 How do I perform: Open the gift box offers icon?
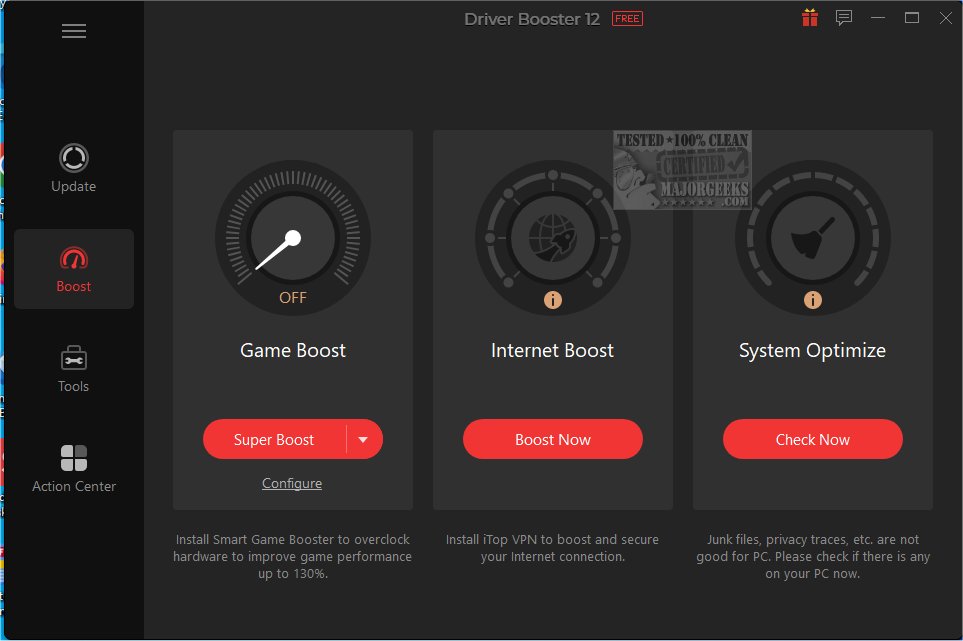coord(810,18)
